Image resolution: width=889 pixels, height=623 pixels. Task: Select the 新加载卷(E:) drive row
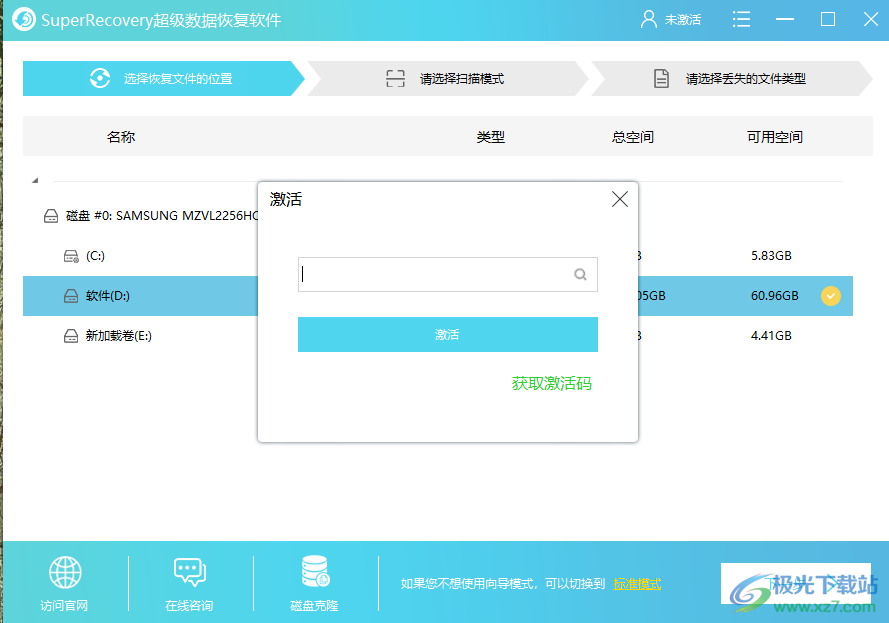point(438,336)
